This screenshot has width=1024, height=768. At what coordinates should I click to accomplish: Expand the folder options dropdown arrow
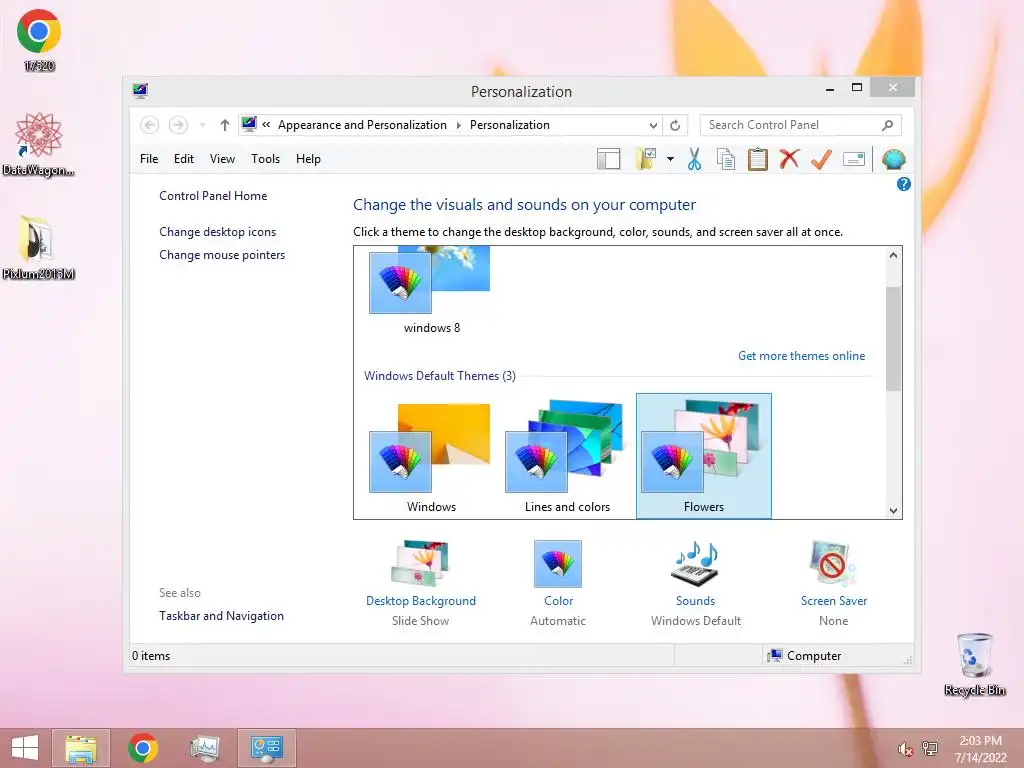[670, 159]
